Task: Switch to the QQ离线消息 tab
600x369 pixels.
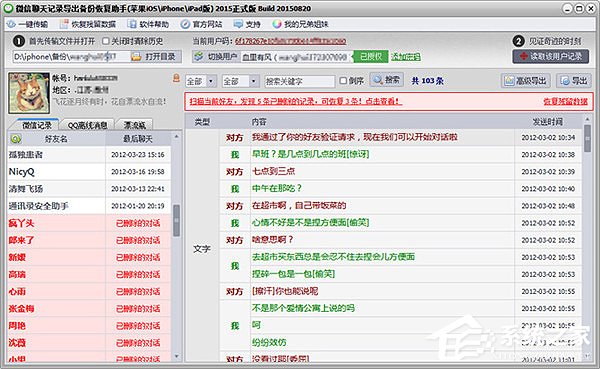Action: 87,125
